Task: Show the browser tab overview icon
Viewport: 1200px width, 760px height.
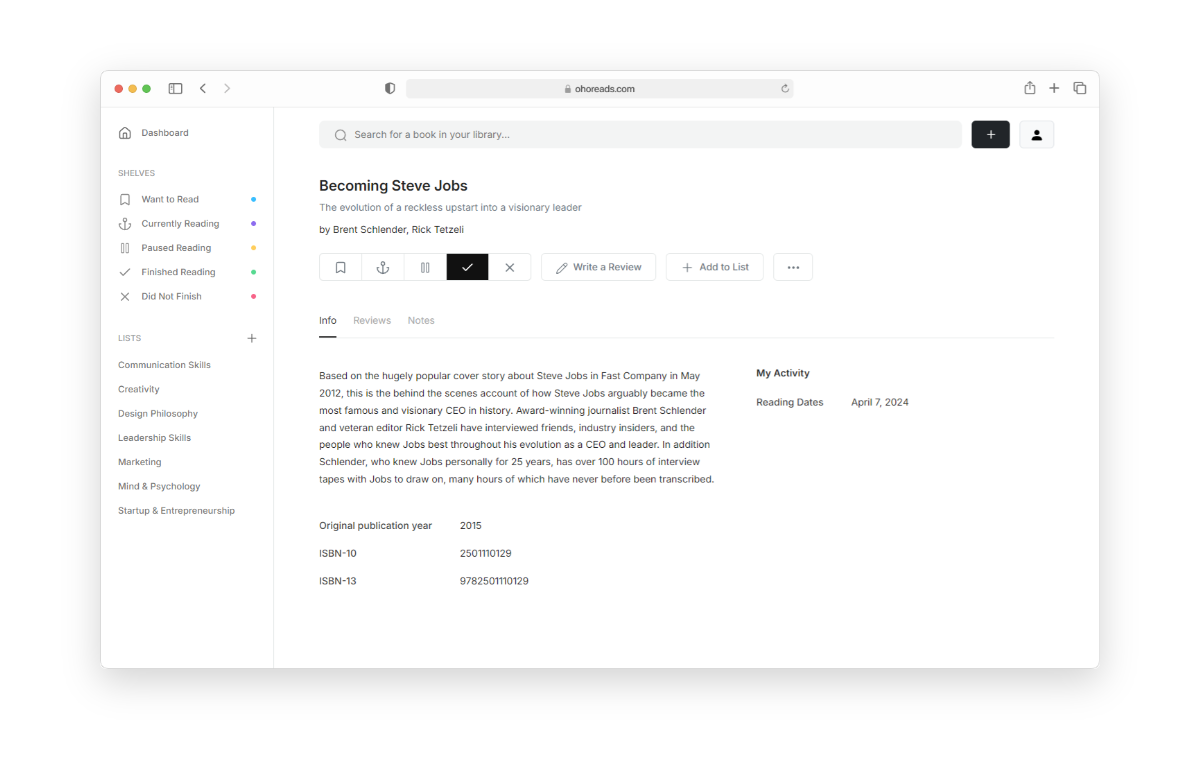Action: click(1080, 89)
